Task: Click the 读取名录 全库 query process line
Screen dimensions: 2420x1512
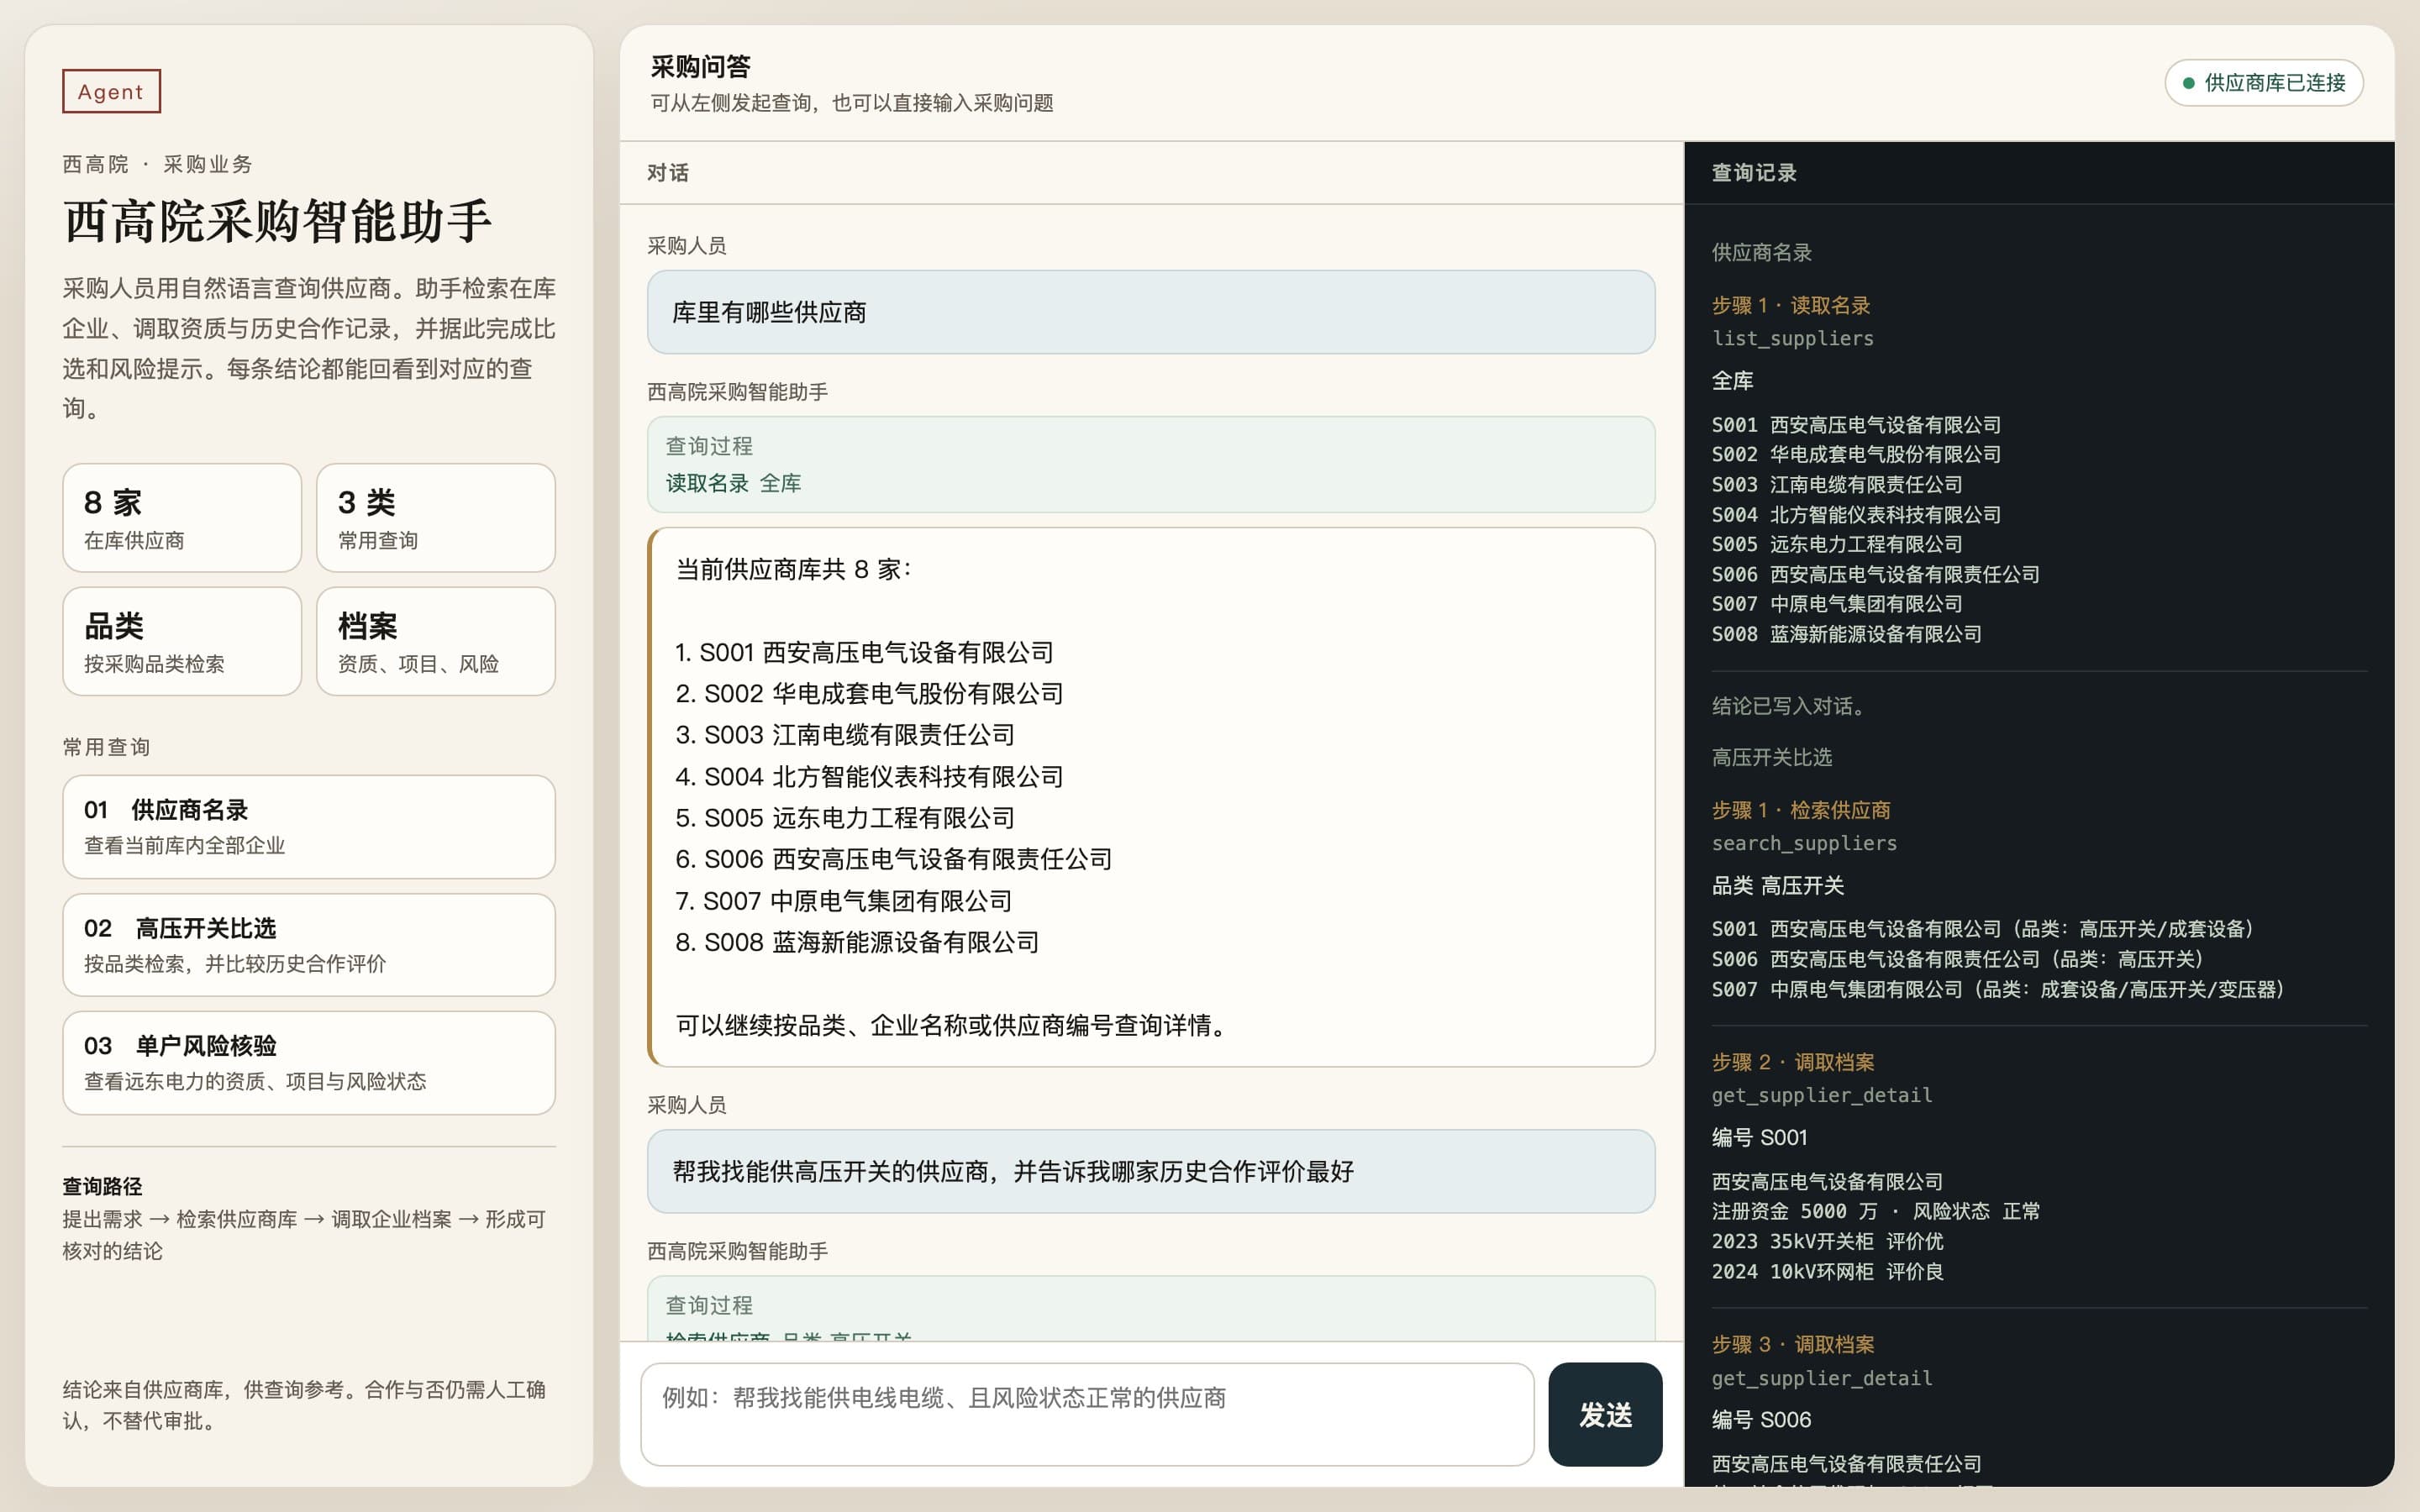Action: click(x=734, y=483)
